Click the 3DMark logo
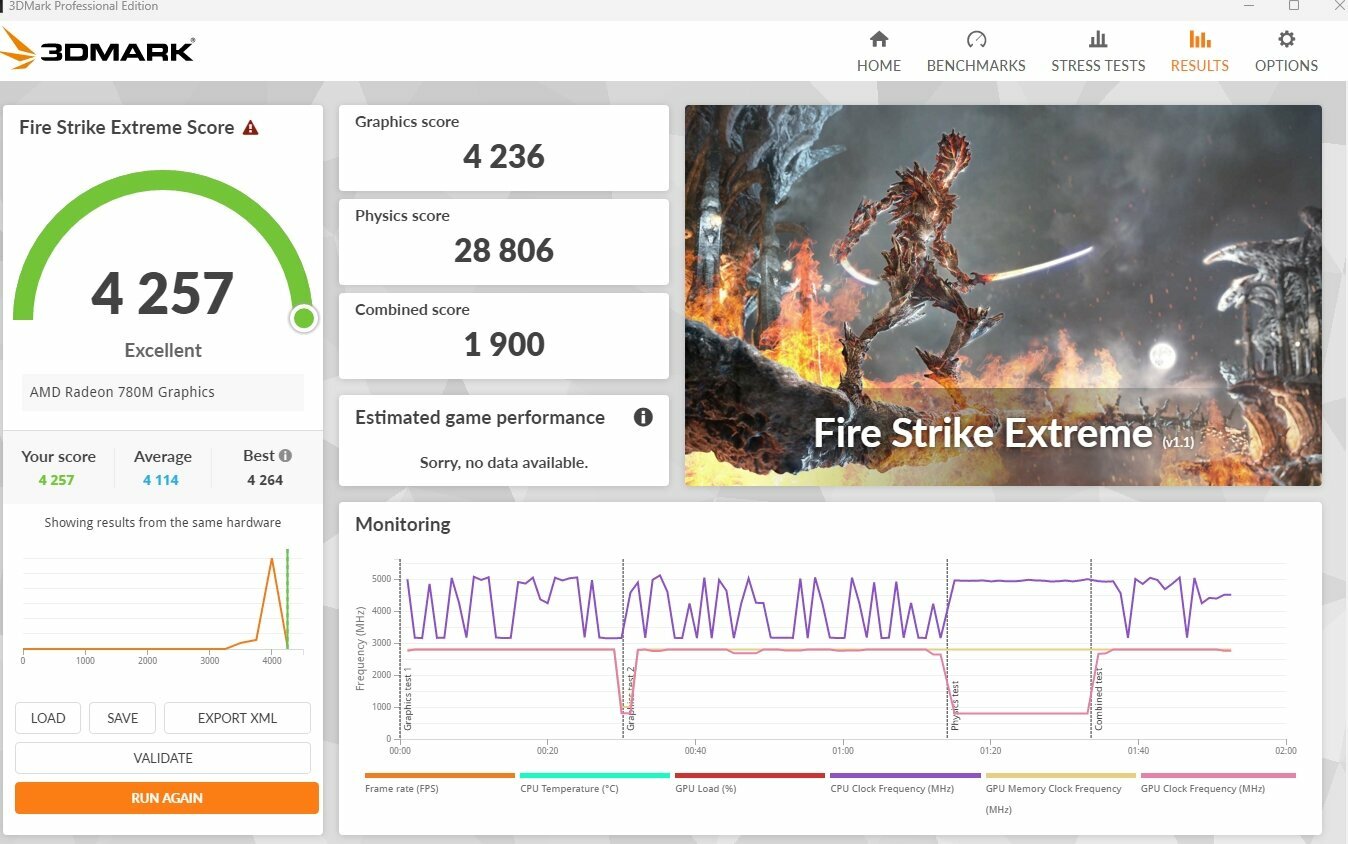 tap(98, 49)
